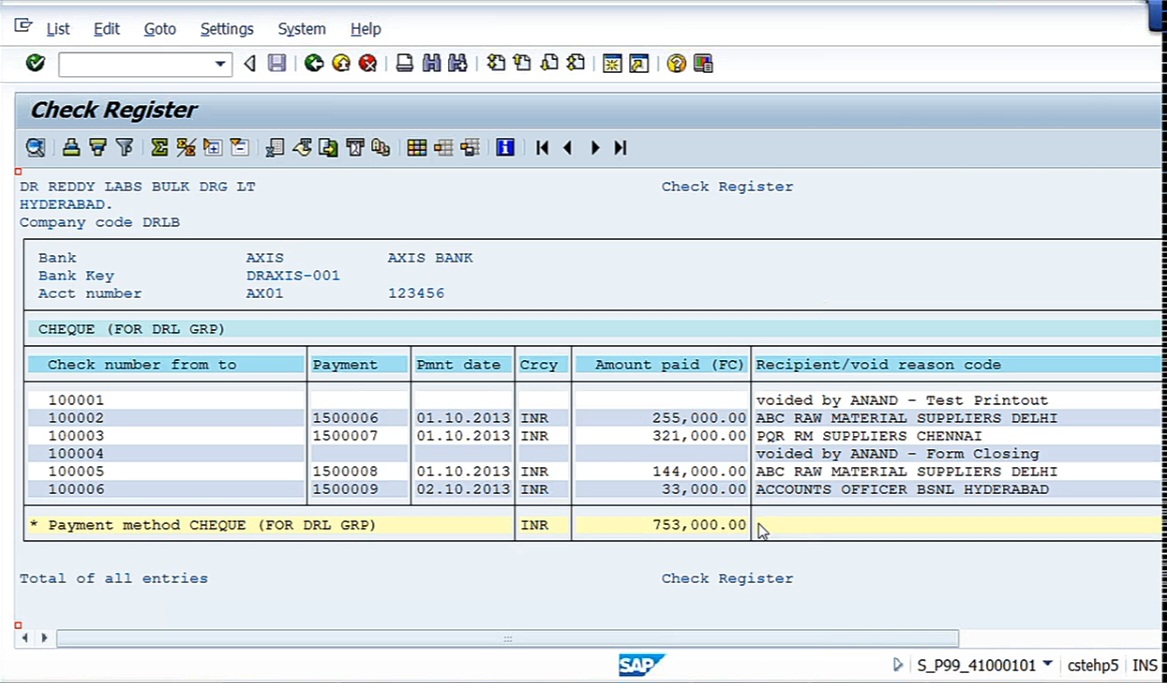
Task: Click the amount 144,000.00 cell
Action: click(699, 472)
